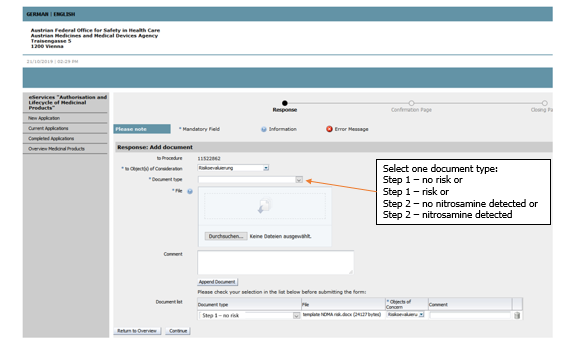The width and height of the screenshot is (572, 360).
Task: Select the Response step marker
Action: click(285, 103)
